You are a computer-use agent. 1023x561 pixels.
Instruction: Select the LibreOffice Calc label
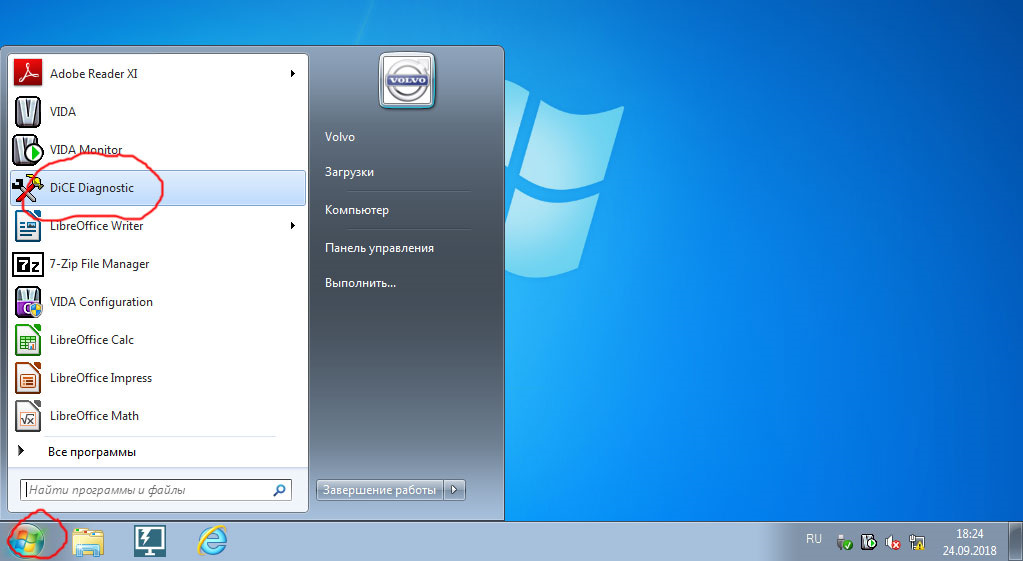coord(92,340)
